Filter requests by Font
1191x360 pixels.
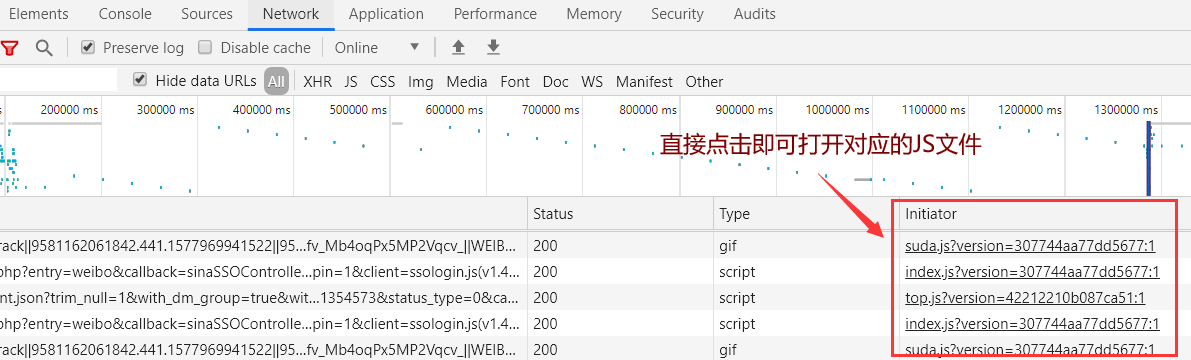click(x=515, y=81)
